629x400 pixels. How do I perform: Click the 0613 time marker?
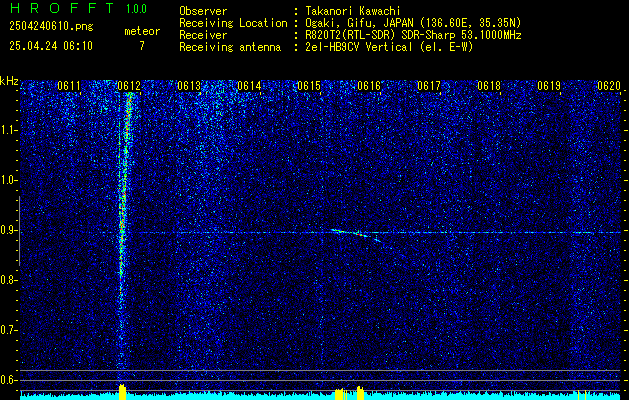pyautogui.click(x=189, y=85)
